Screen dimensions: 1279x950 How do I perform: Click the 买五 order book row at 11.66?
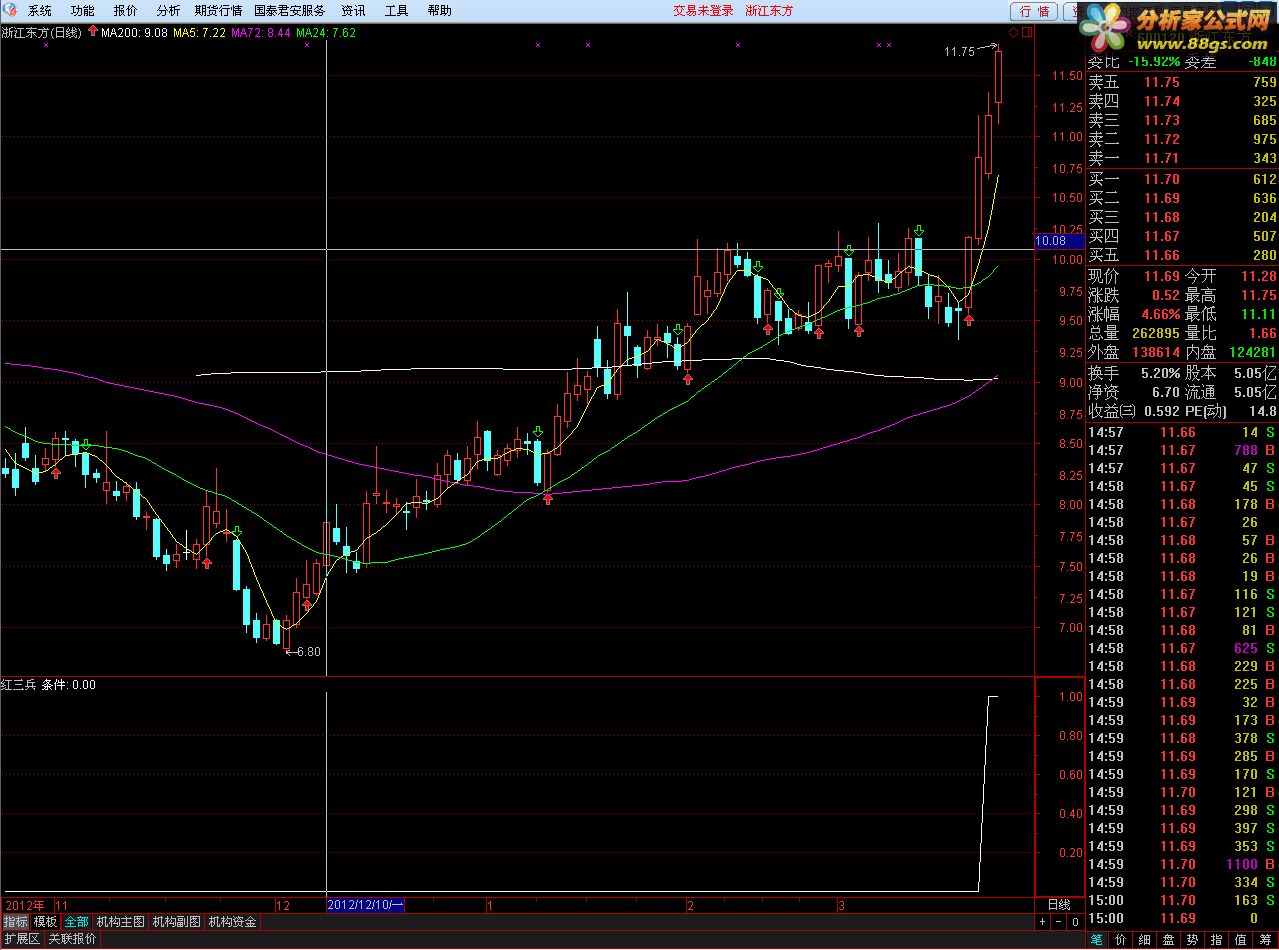1182,255
